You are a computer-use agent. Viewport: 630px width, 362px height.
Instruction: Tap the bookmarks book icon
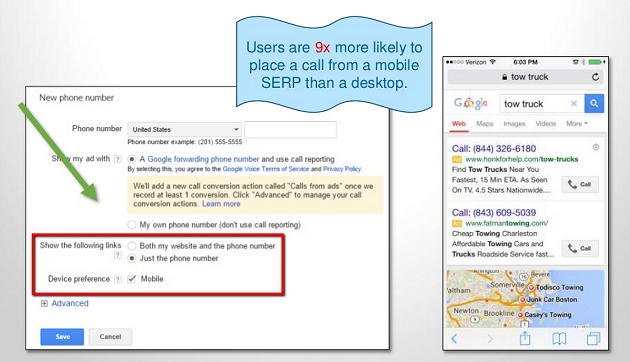[559, 339]
